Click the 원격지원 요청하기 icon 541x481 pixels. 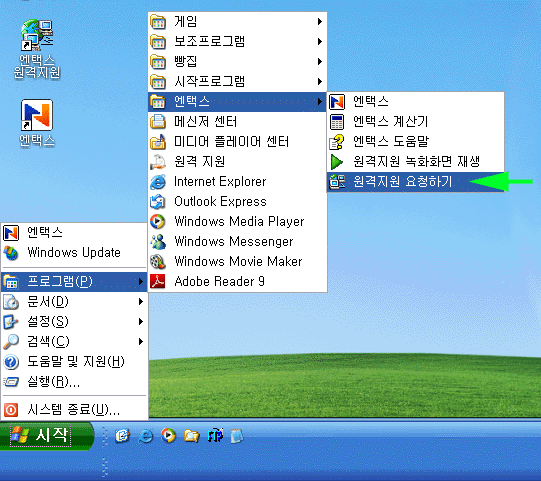pyautogui.click(x=337, y=182)
